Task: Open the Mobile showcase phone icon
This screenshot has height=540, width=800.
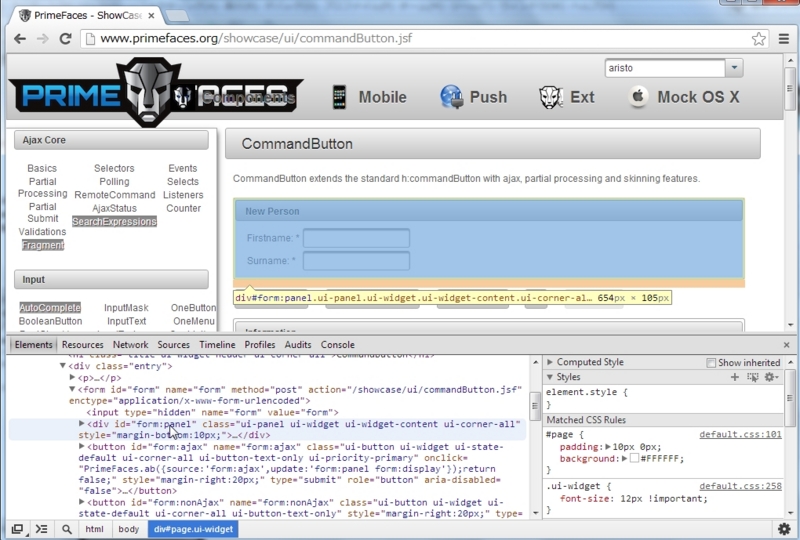Action: pos(339,97)
